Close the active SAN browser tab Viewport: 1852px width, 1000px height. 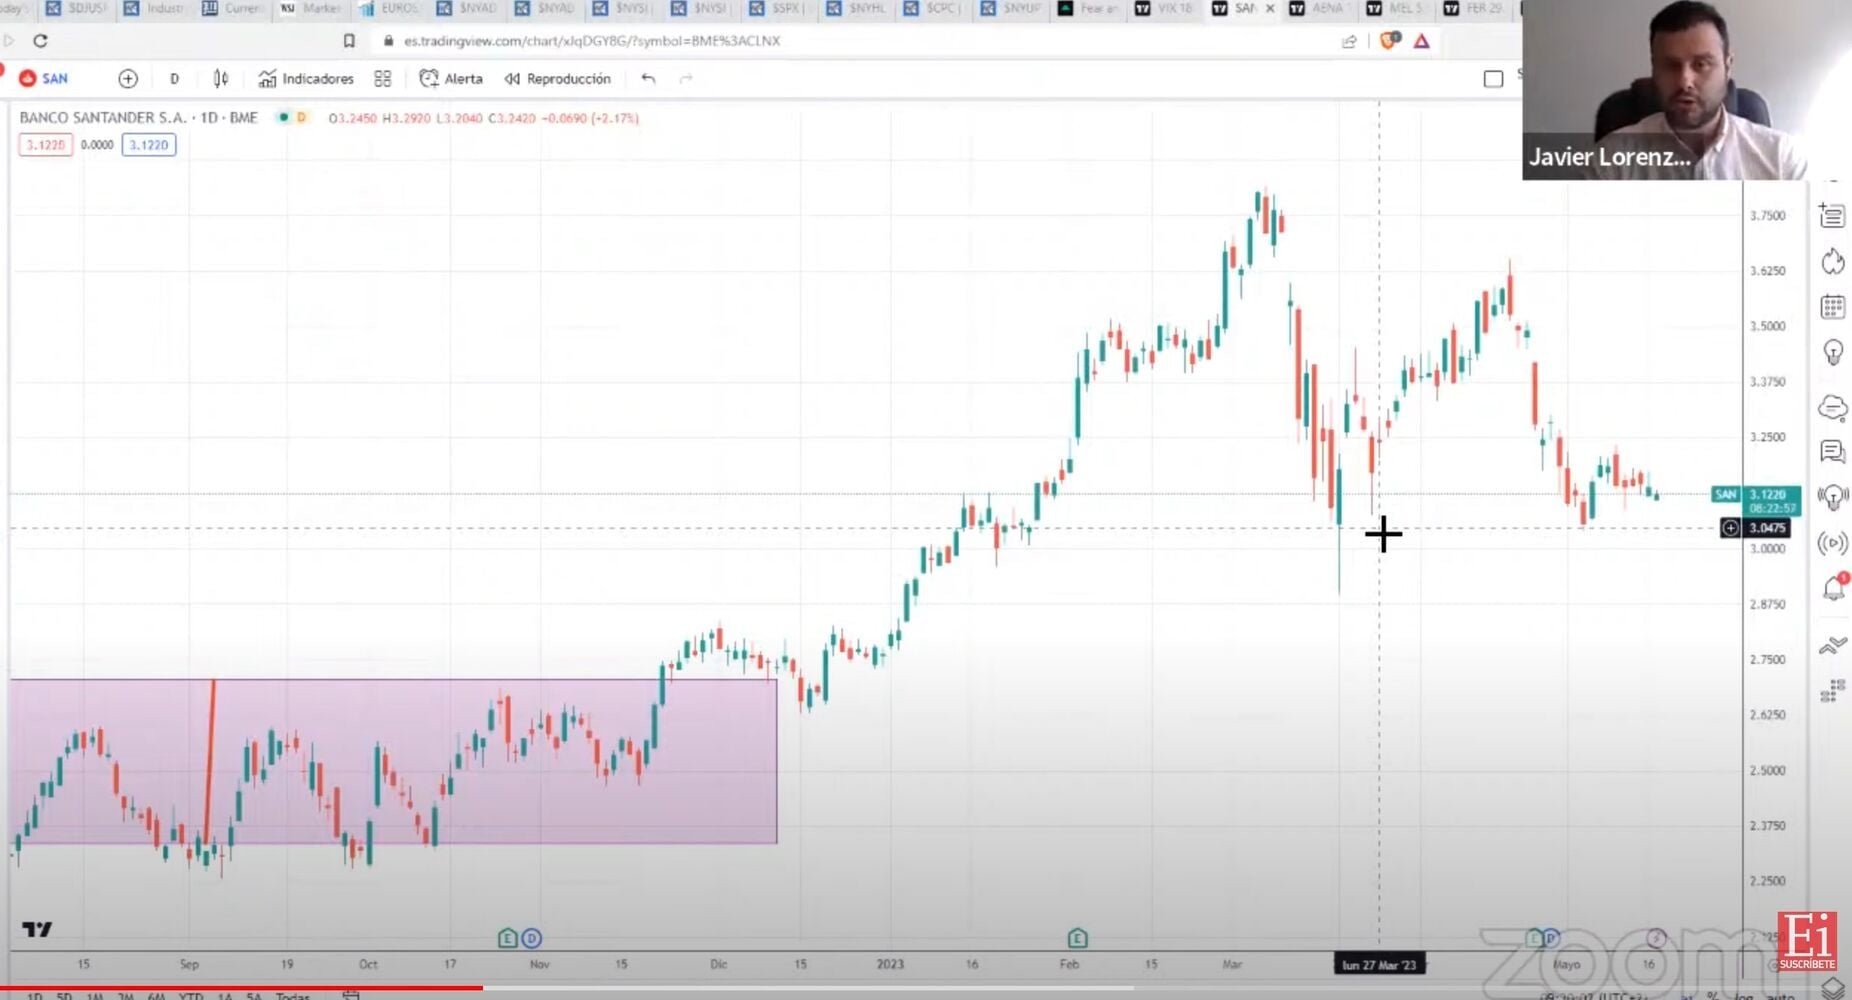(x=1270, y=8)
